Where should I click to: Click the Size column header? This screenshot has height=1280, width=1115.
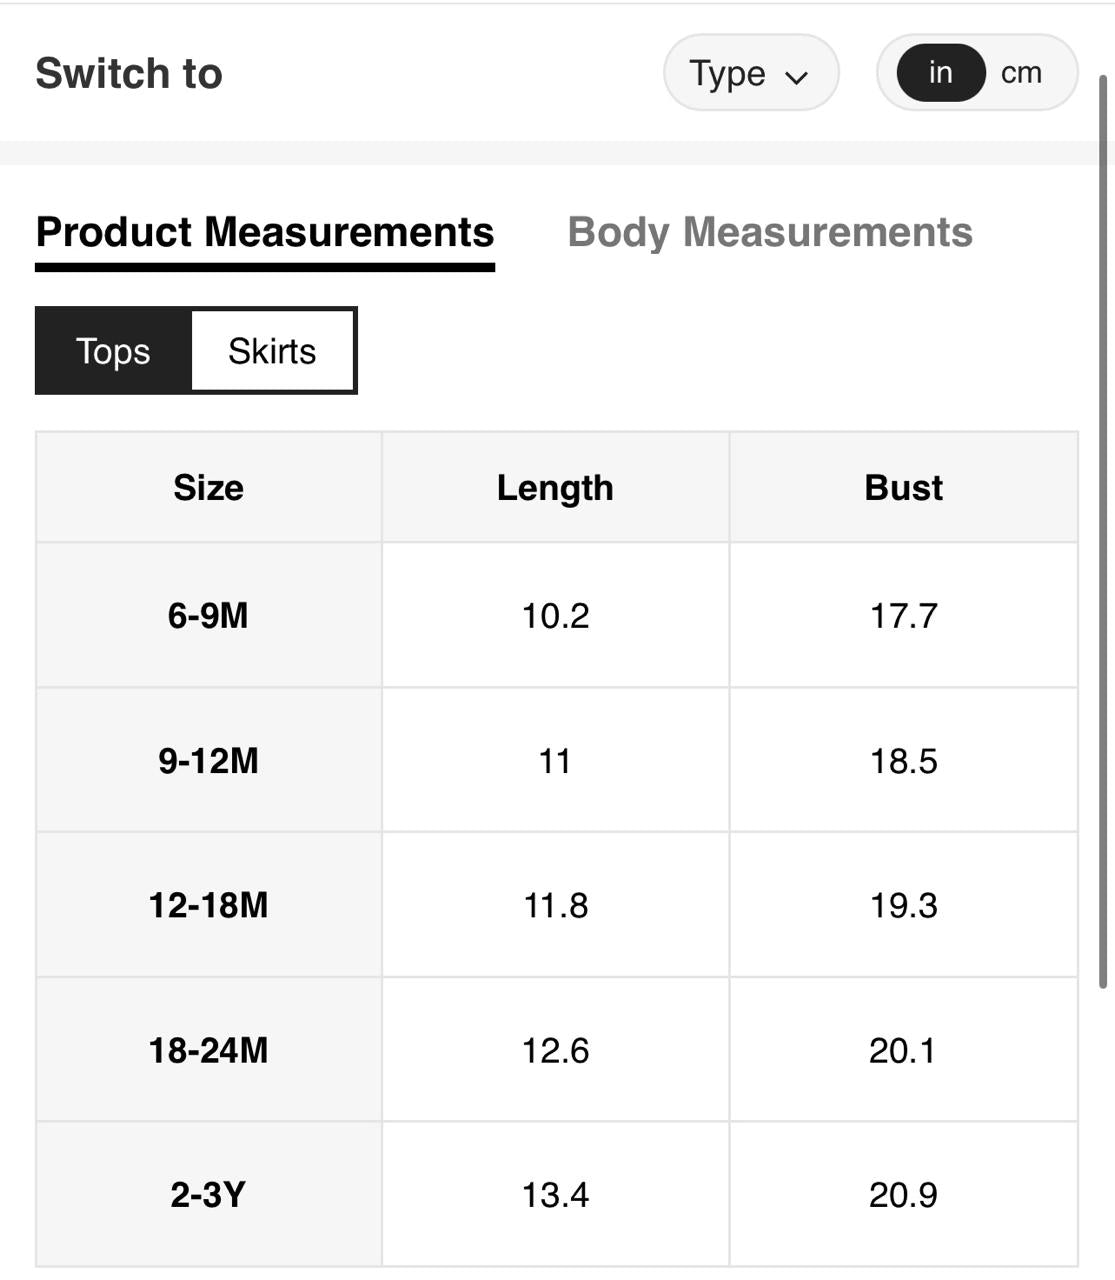click(x=208, y=488)
